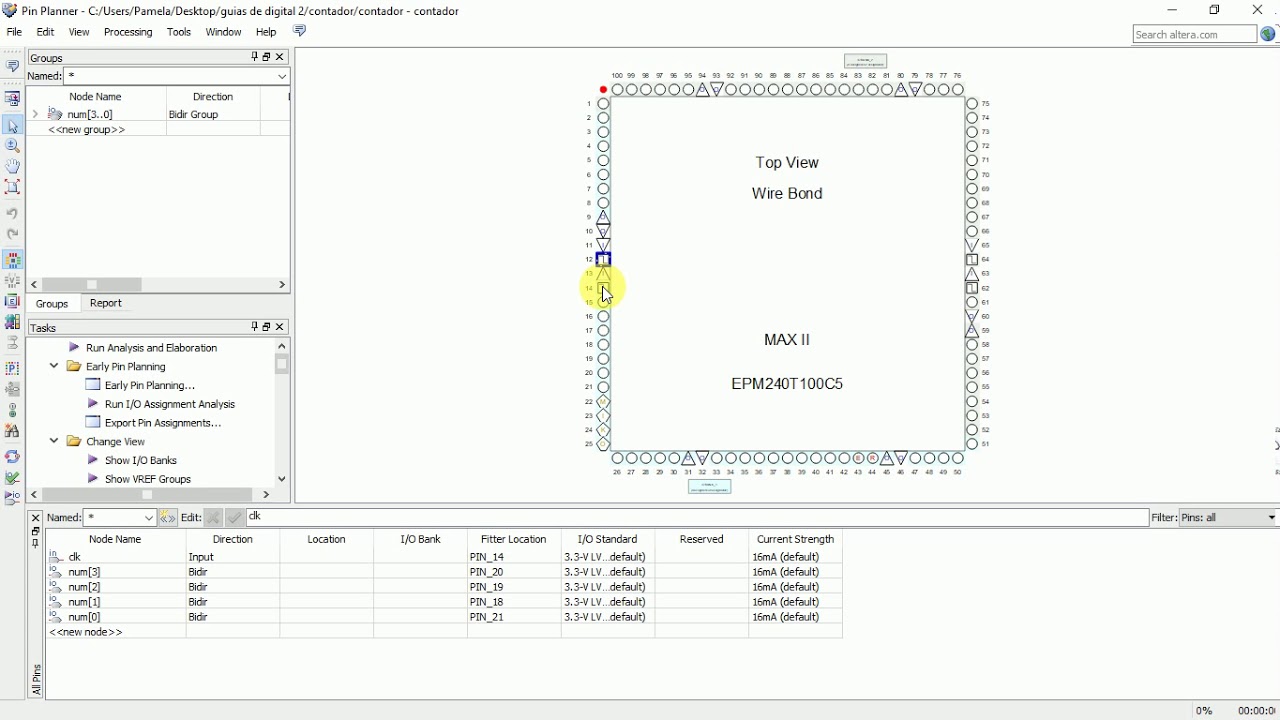Screen dimensions: 1280x720
Task: Open Export Pin Assignments... task
Action: point(162,423)
